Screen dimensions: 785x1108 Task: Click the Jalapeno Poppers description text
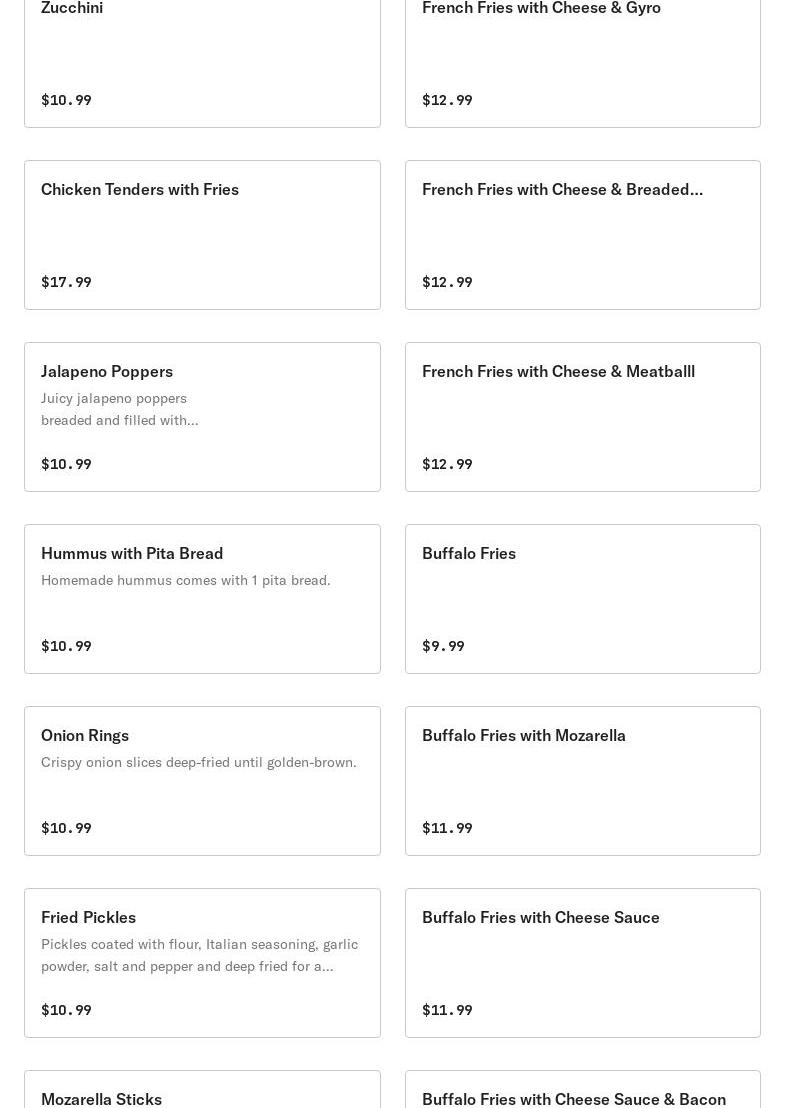click(x=120, y=409)
